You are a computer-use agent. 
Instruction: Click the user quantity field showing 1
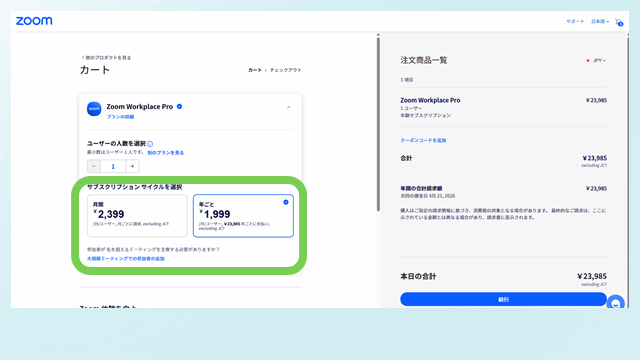point(113,166)
